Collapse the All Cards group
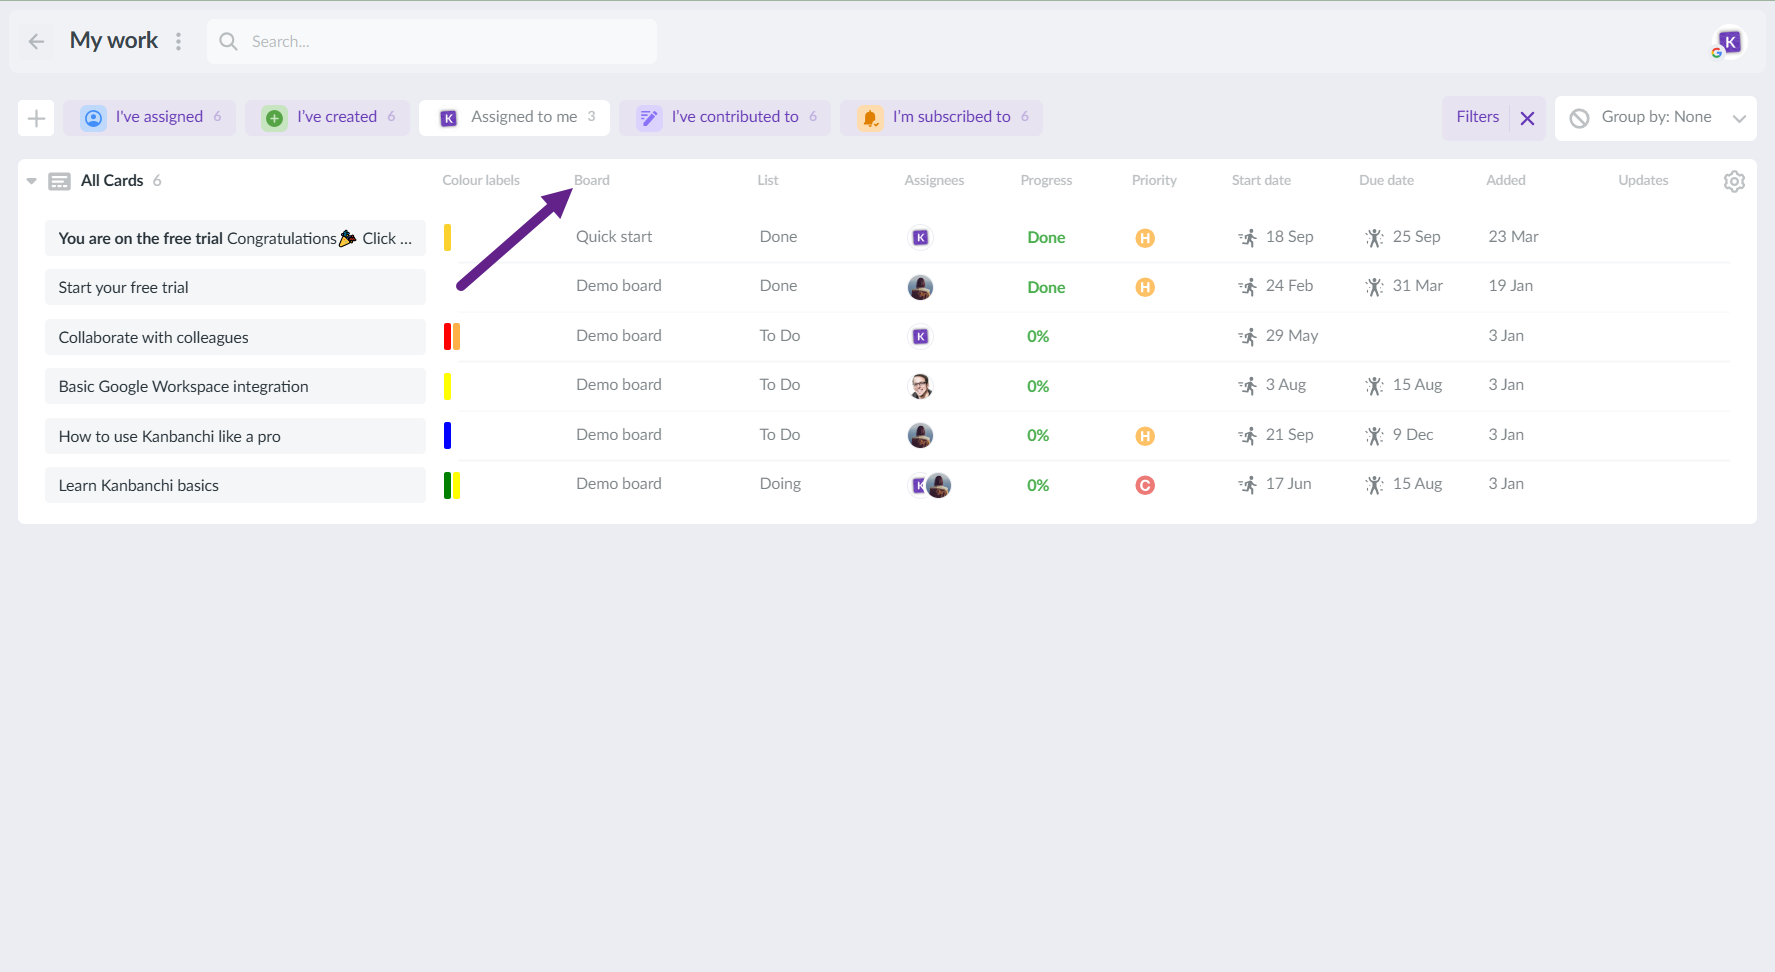The width and height of the screenshot is (1775, 972). [x=31, y=181]
